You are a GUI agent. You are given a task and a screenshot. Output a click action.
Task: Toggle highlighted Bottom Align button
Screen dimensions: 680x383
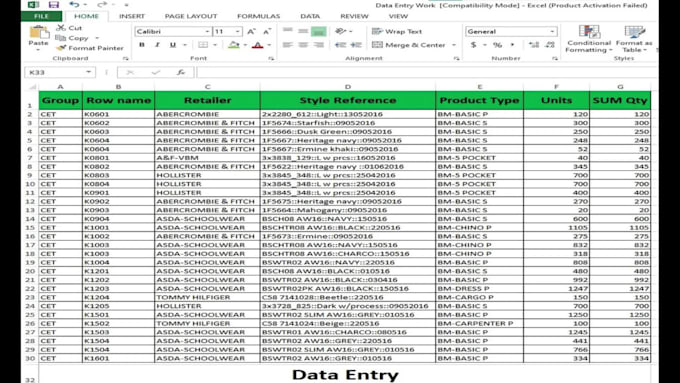click(x=318, y=31)
